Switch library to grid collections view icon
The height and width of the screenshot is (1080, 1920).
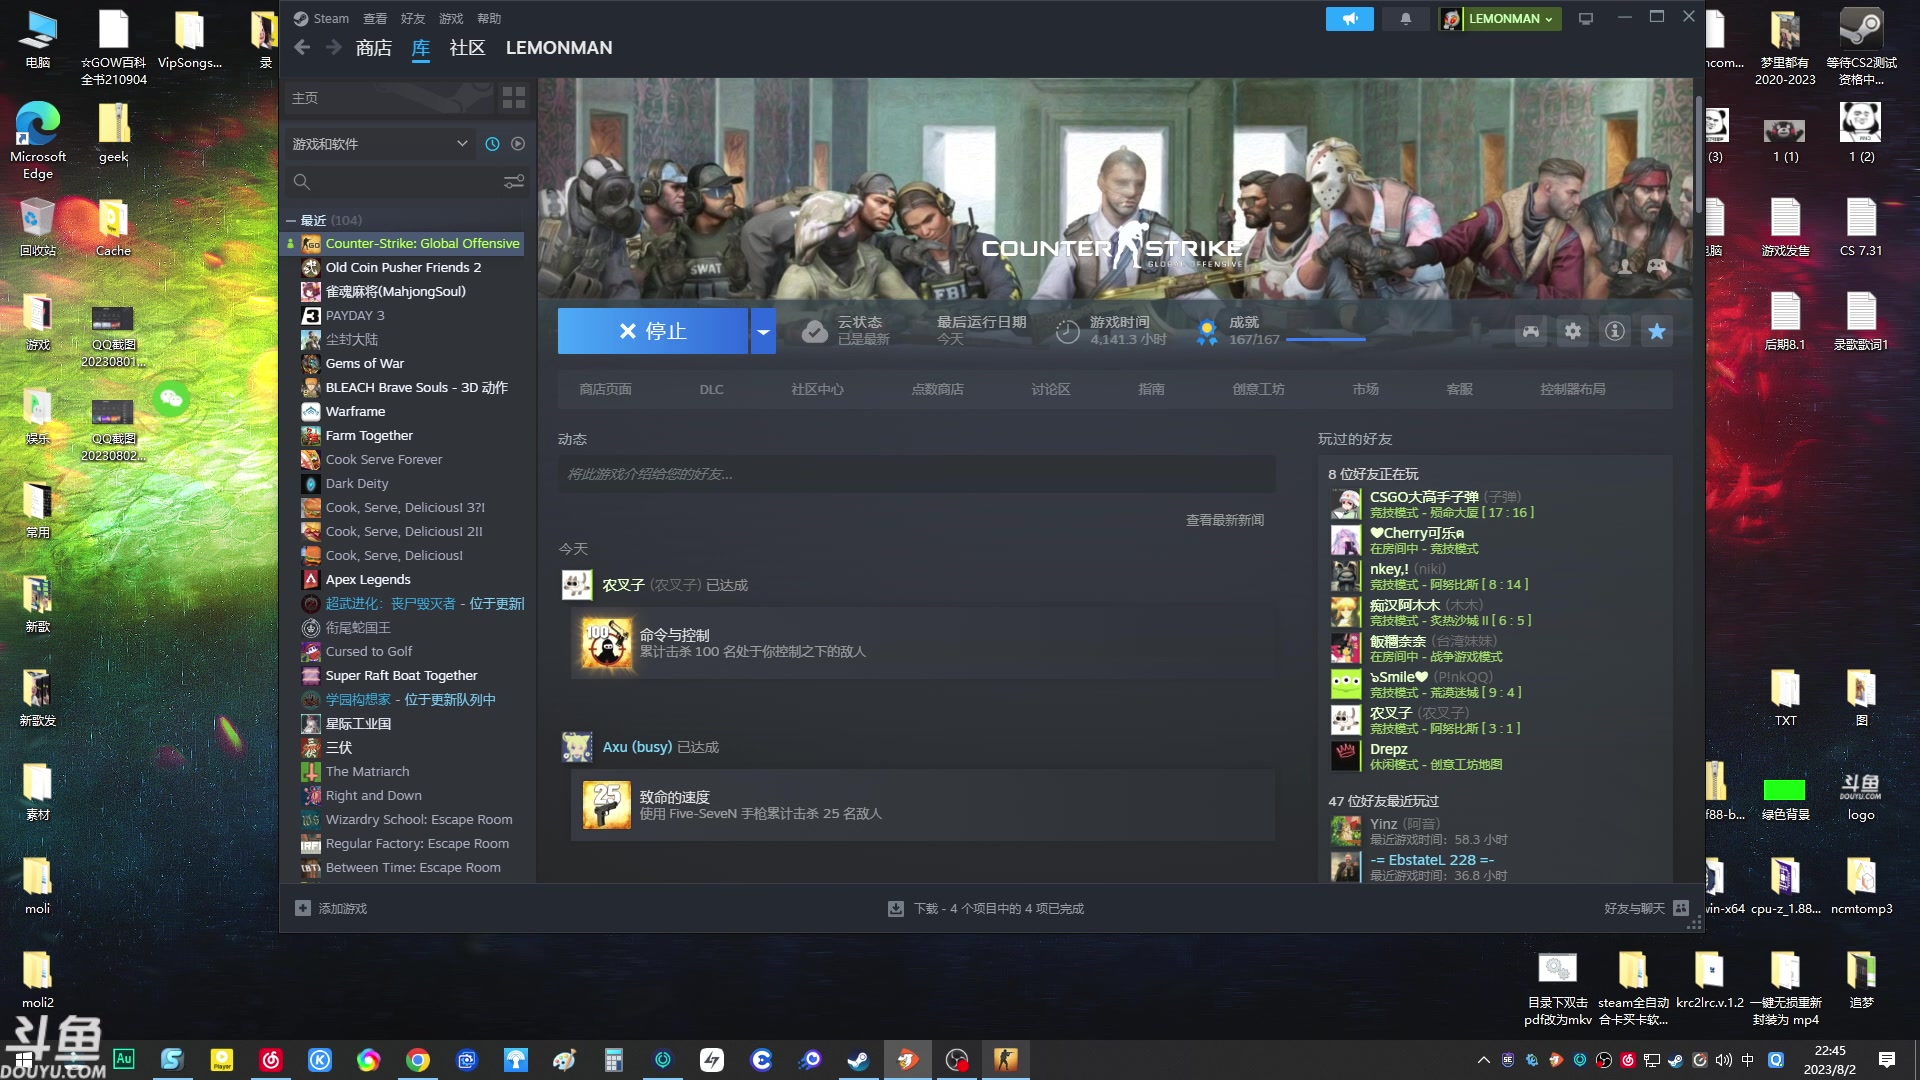[x=514, y=97]
